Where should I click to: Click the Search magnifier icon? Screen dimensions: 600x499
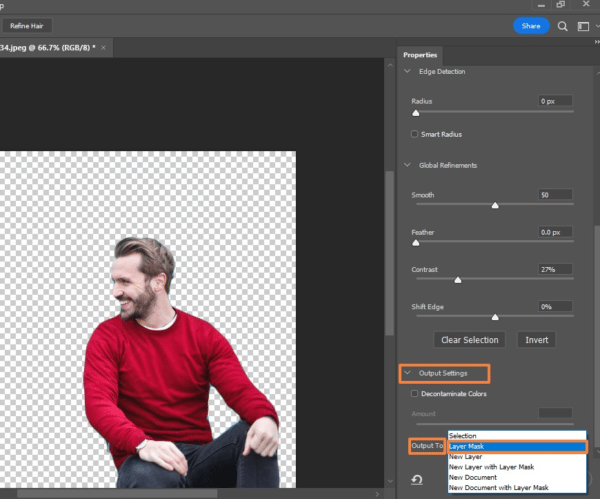tap(563, 26)
